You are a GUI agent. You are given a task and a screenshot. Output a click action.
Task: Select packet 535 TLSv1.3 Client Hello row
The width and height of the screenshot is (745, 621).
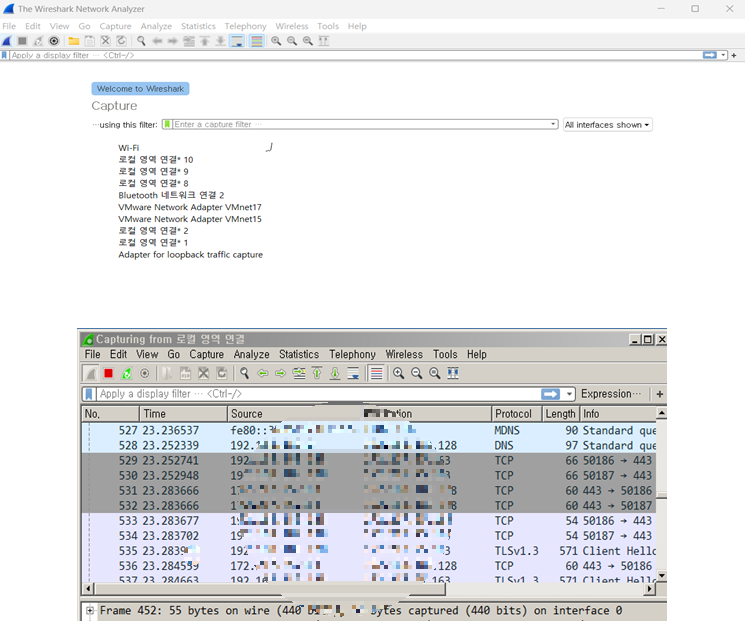(369, 551)
